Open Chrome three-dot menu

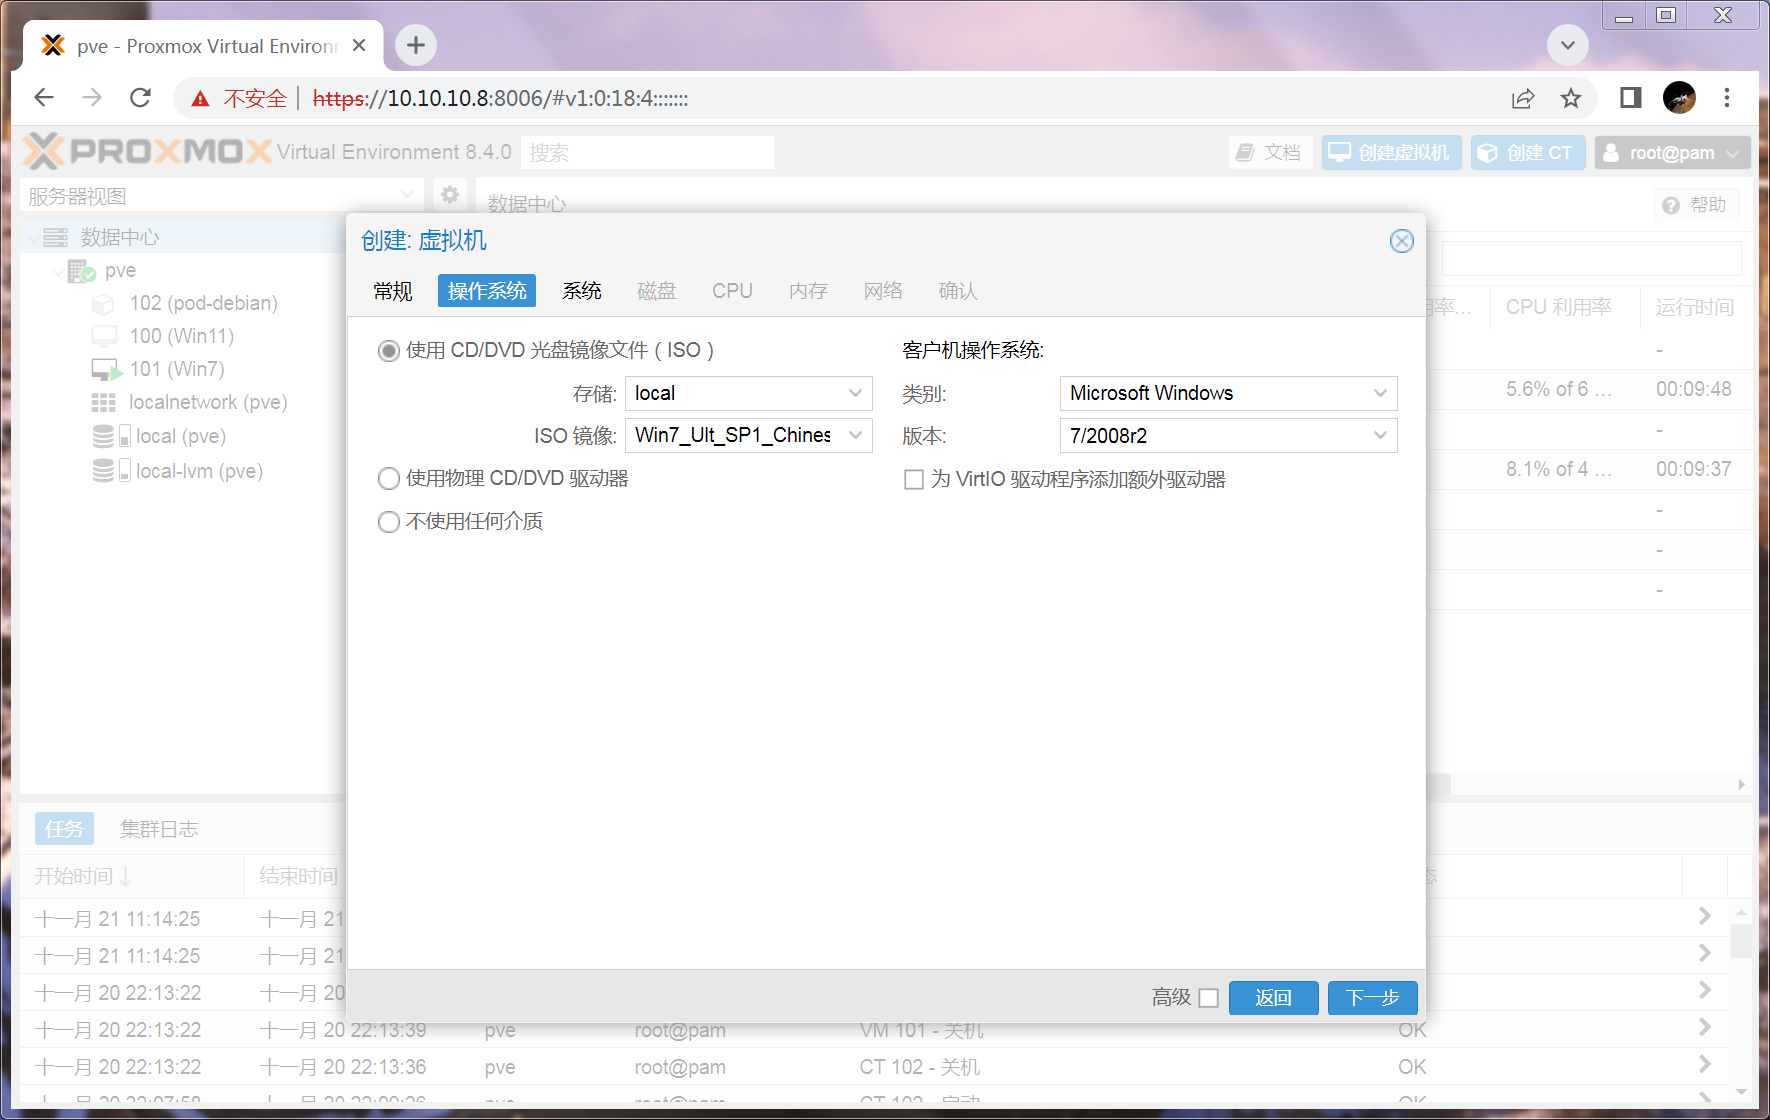pyautogui.click(x=1727, y=98)
